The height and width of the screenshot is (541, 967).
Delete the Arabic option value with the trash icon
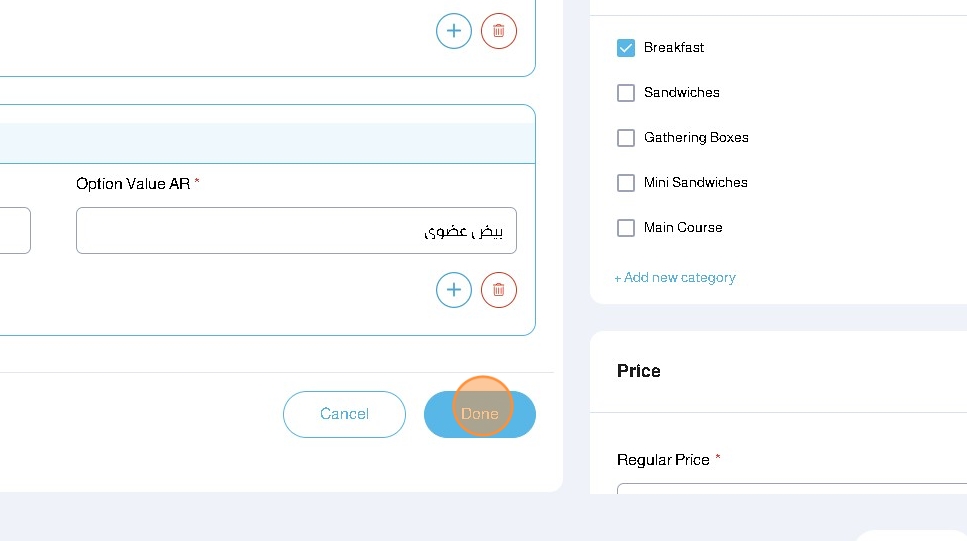pos(499,290)
